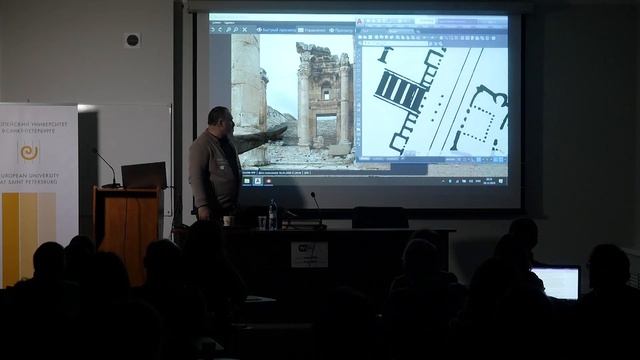
Task: Click the X icon in viewer toolbar
Action: [x=245, y=30]
